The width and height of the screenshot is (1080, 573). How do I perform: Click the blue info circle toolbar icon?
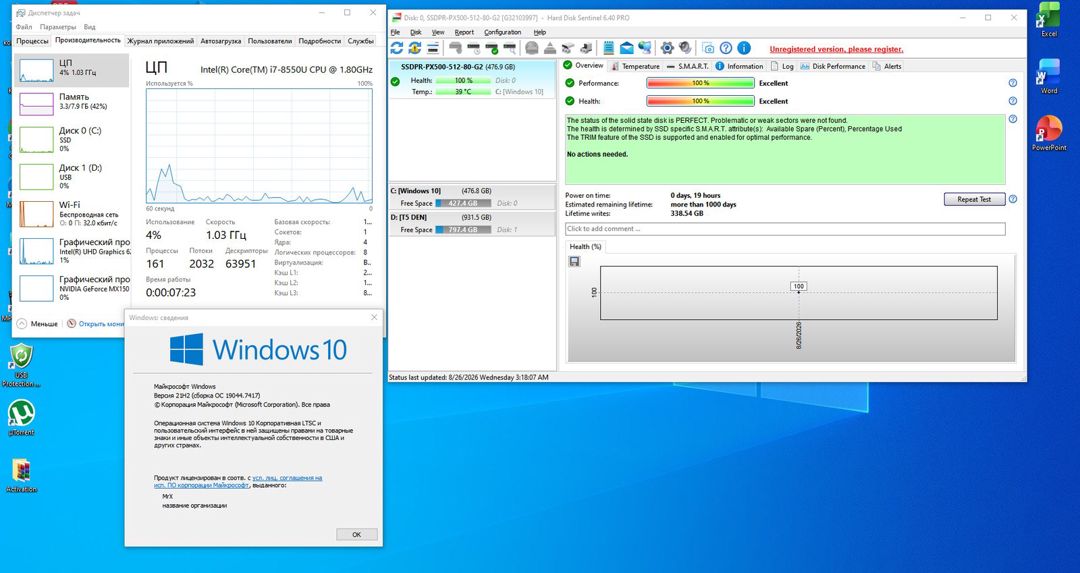pyautogui.click(x=744, y=48)
